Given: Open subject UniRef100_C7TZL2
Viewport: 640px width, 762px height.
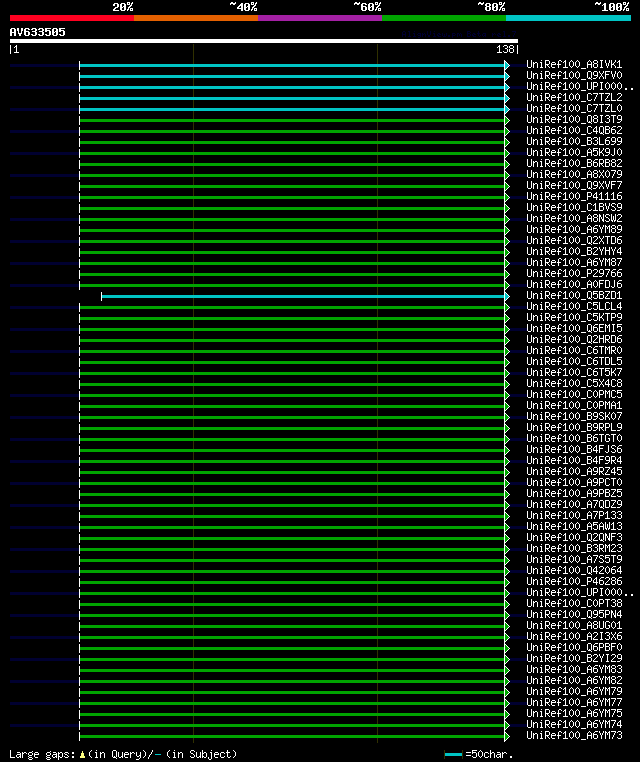Looking at the screenshot, I should coord(574,97).
